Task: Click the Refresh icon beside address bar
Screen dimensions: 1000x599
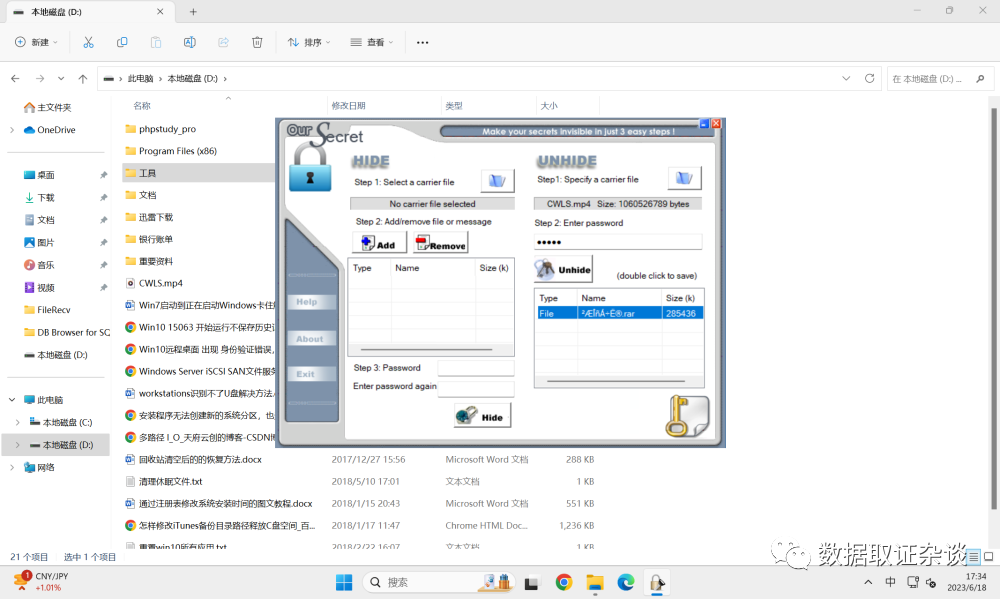Action: (869, 78)
